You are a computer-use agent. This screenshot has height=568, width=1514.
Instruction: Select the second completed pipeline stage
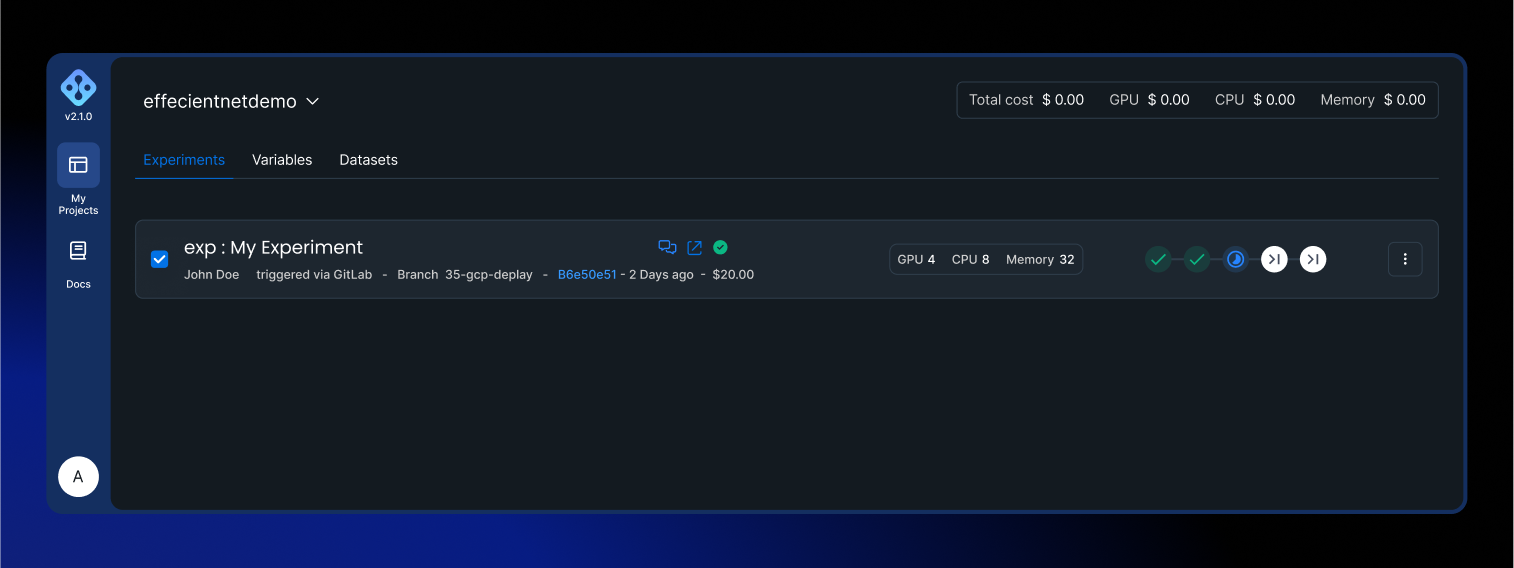[x=1197, y=259]
